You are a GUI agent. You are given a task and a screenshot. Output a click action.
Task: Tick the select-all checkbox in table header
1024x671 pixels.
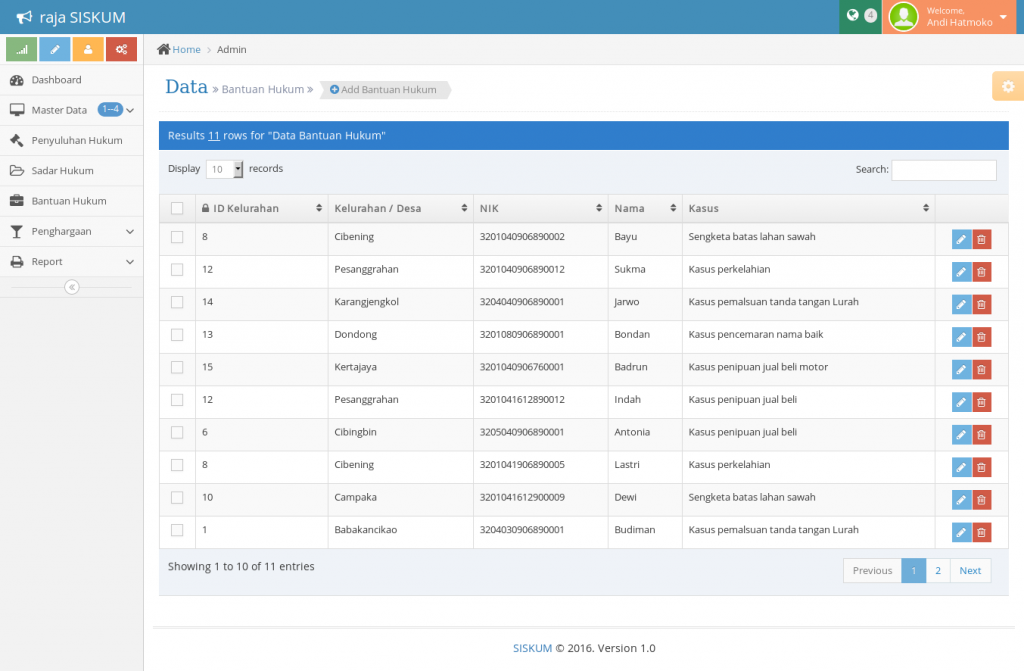(x=177, y=208)
